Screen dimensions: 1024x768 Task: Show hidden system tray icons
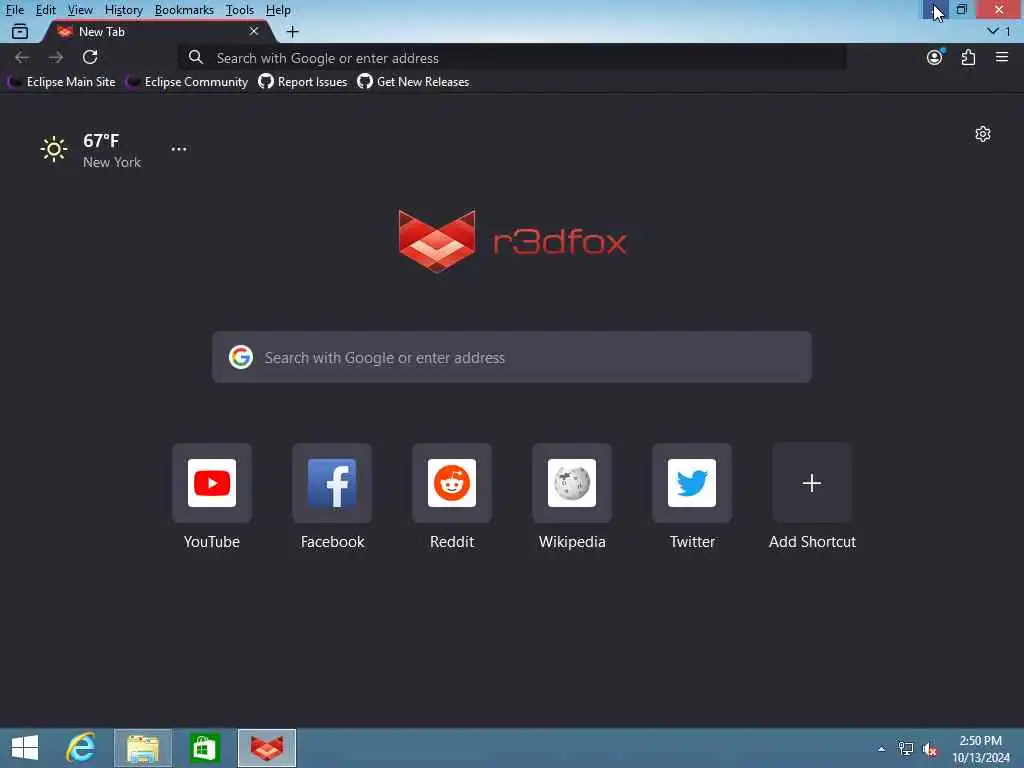coord(881,749)
